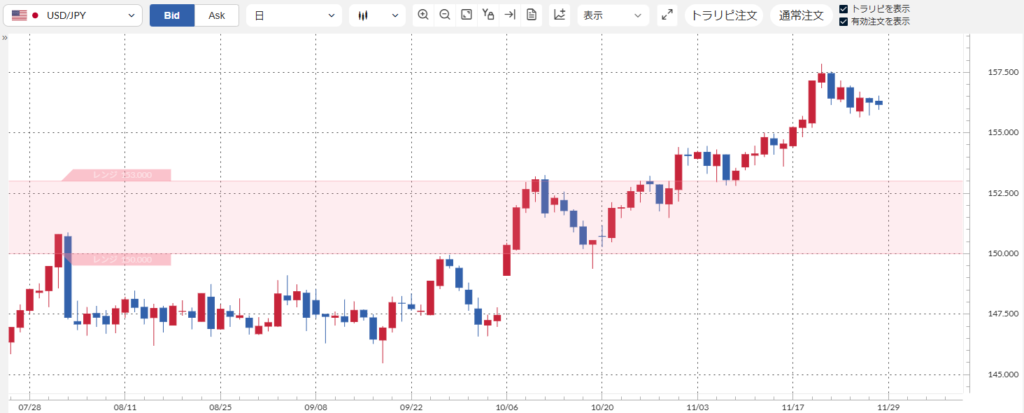Open the 日 timeframe dropdown
1024x413 pixels.
pyautogui.click(x=293, y=16)
